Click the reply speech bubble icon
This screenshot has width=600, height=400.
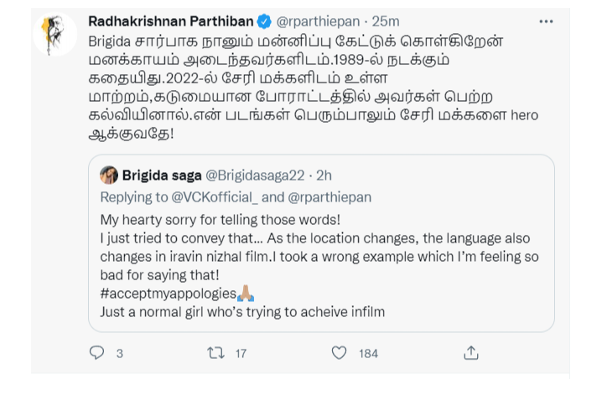tap(97, 353)
